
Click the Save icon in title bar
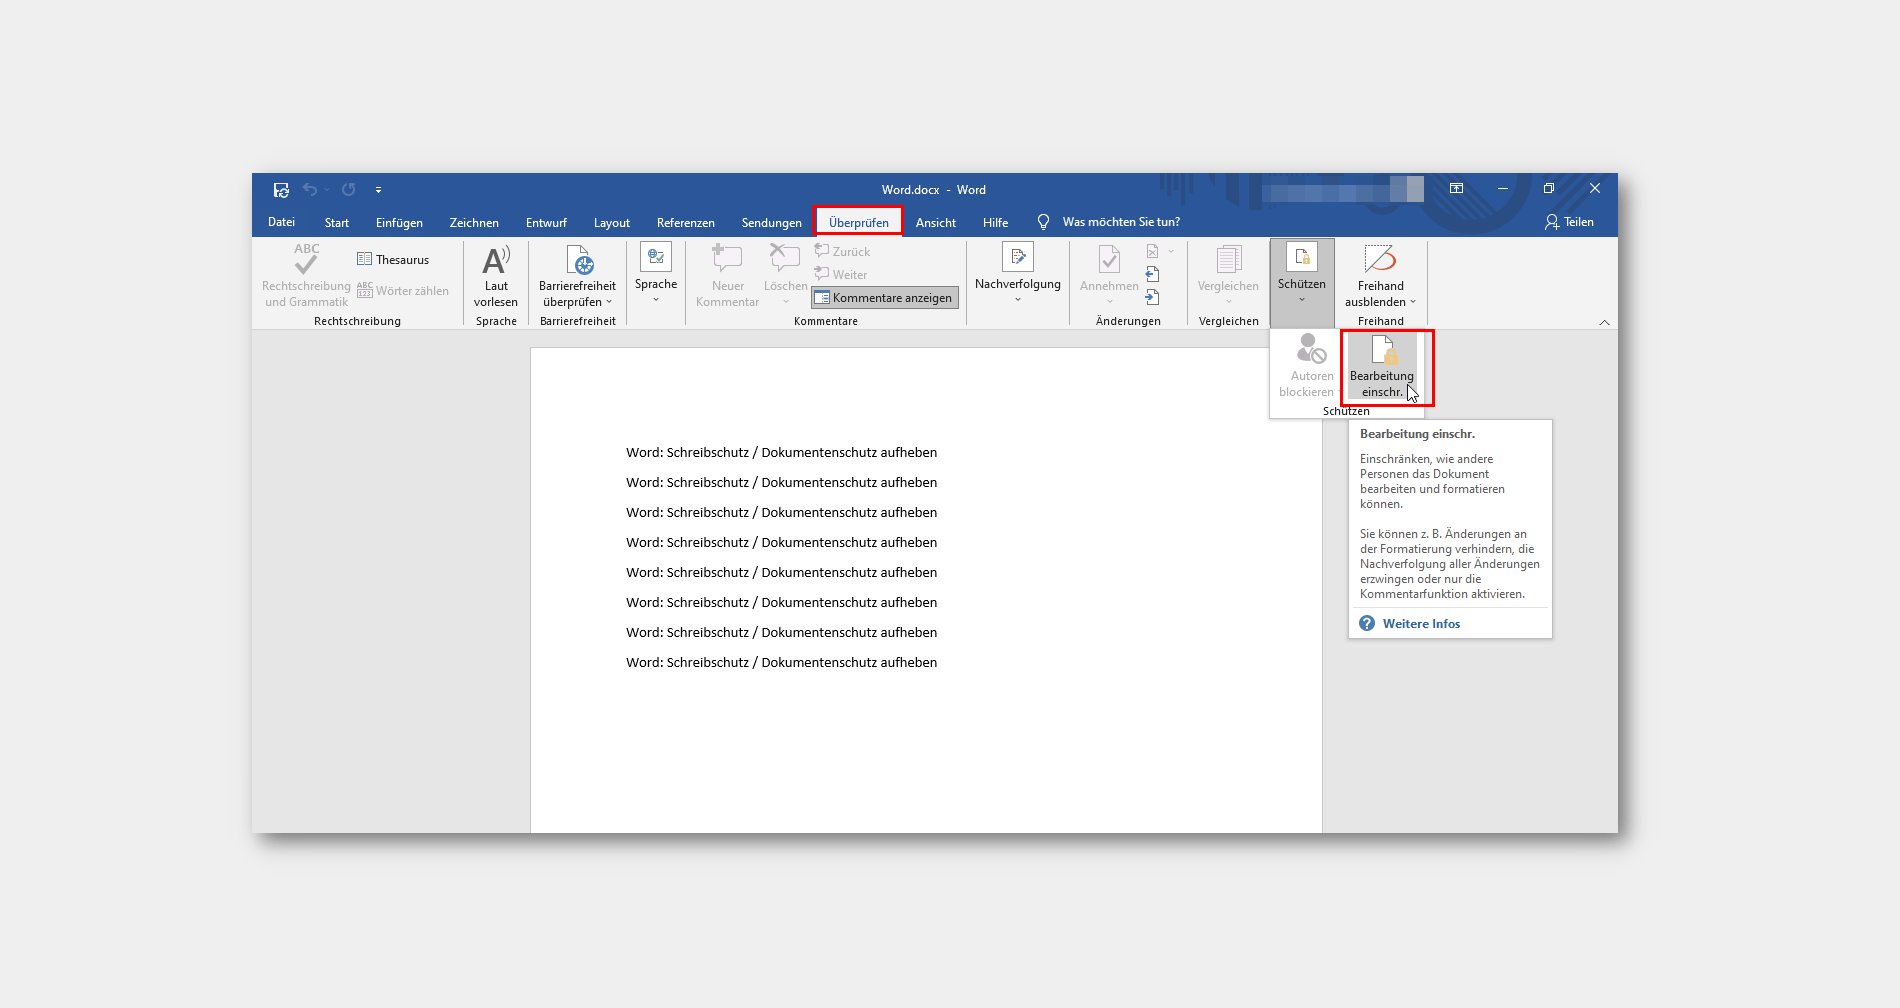click(x=281, y=190)
